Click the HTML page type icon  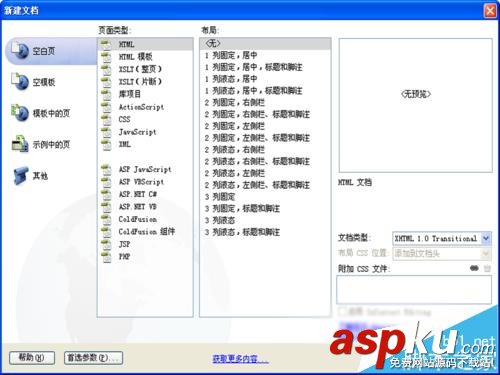pos(106,44)
